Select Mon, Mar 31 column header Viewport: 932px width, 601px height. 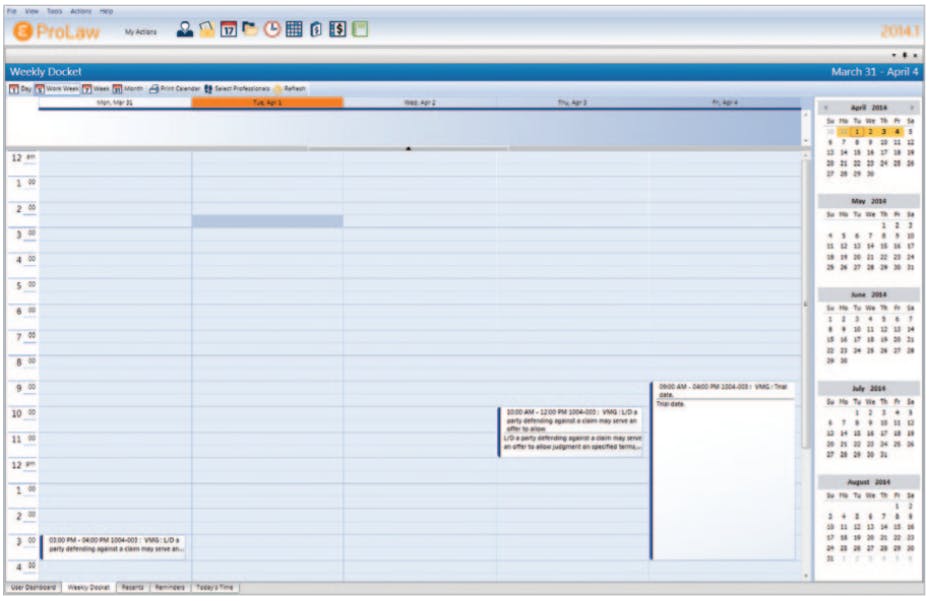point(115,103)
